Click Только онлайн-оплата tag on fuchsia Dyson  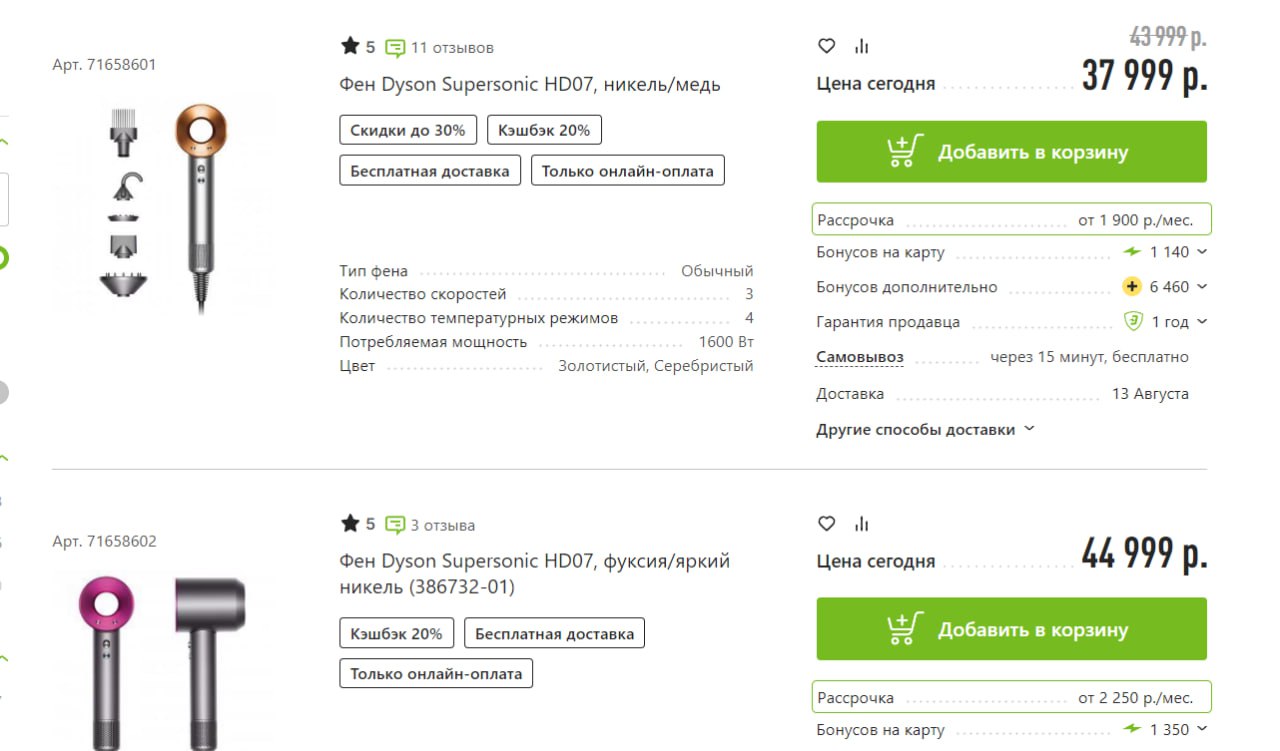[436, 674]
